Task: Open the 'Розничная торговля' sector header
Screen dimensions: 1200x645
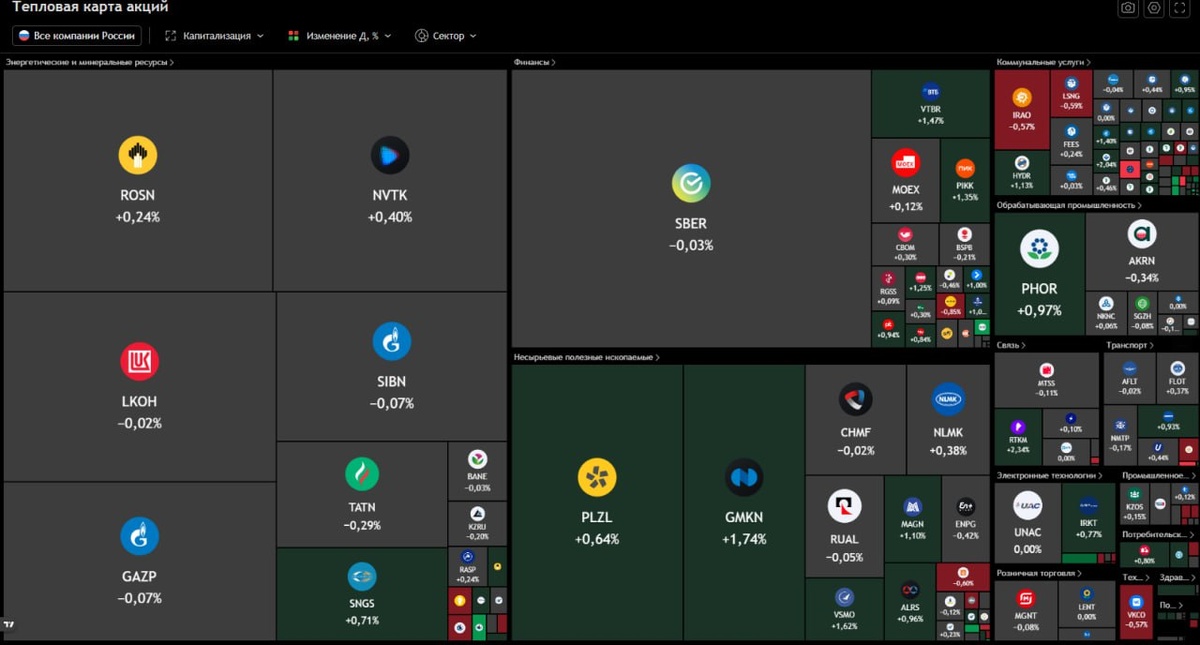Action: click(x=1039, y=573)
